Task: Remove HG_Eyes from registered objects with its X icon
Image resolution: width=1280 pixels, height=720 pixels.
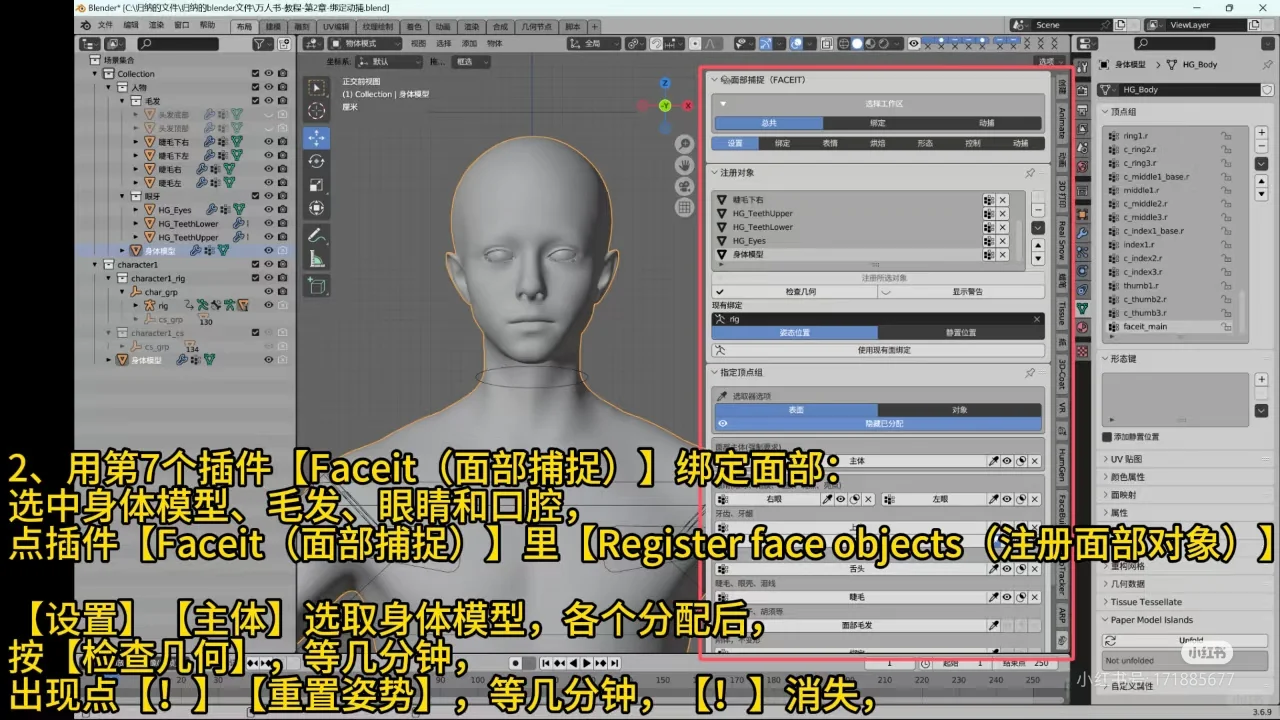Action: point(1003,241)
